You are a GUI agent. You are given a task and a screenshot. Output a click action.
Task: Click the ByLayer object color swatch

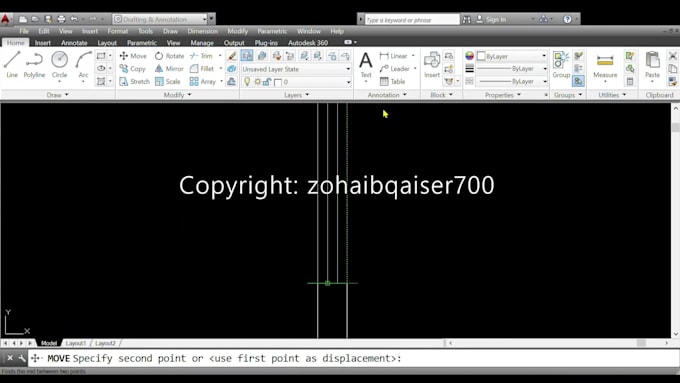click(481, 56)
